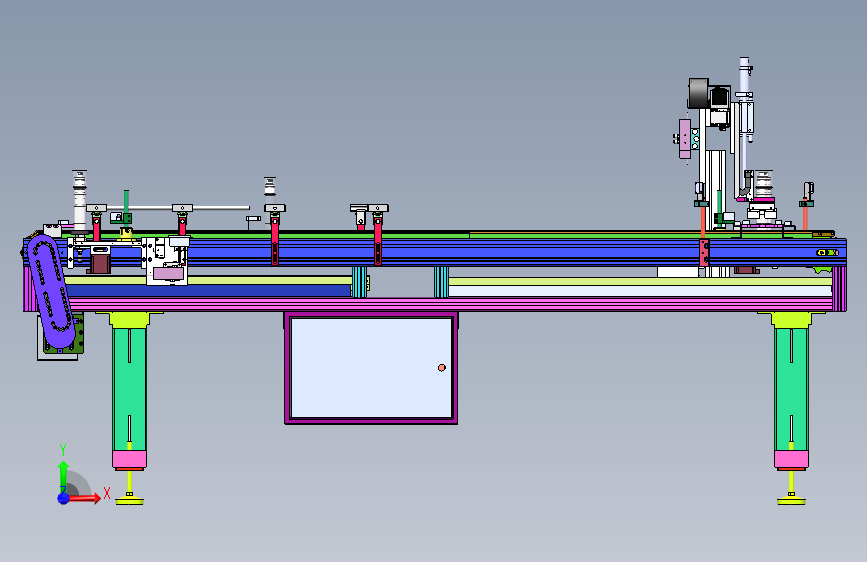Select the left yellow leveling foot pad
The image size is (867, 562).
click(129, 501)
